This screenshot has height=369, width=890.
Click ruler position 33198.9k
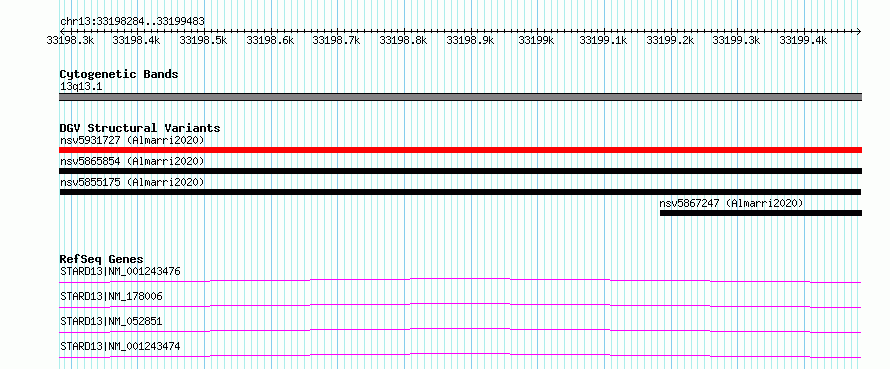pyautogui.click(x=470, y=40)
